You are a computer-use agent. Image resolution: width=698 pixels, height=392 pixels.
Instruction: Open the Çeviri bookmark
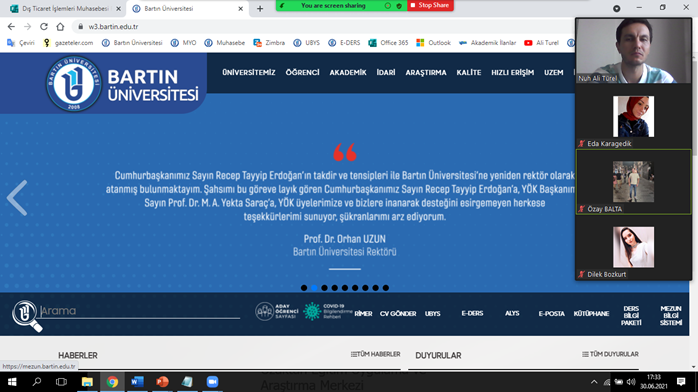click(x=21, y=43)
